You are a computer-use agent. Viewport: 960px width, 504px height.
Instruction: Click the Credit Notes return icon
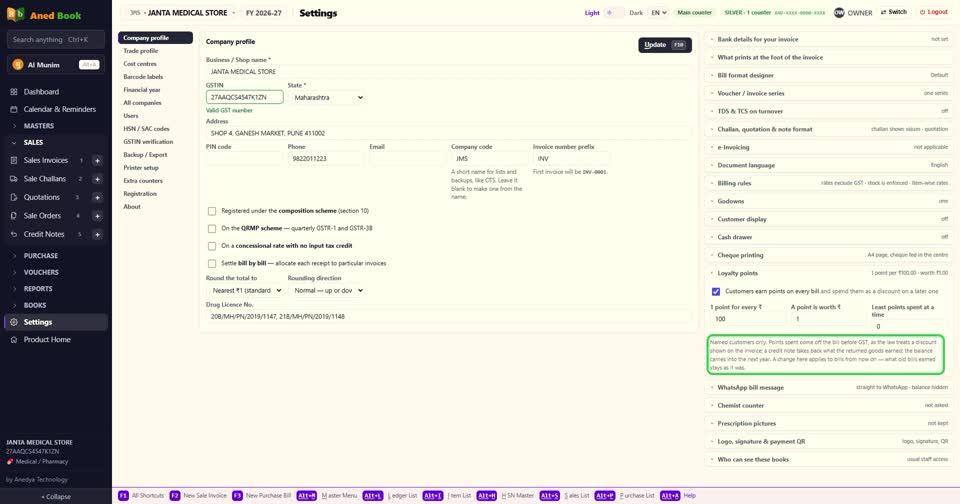13,234
